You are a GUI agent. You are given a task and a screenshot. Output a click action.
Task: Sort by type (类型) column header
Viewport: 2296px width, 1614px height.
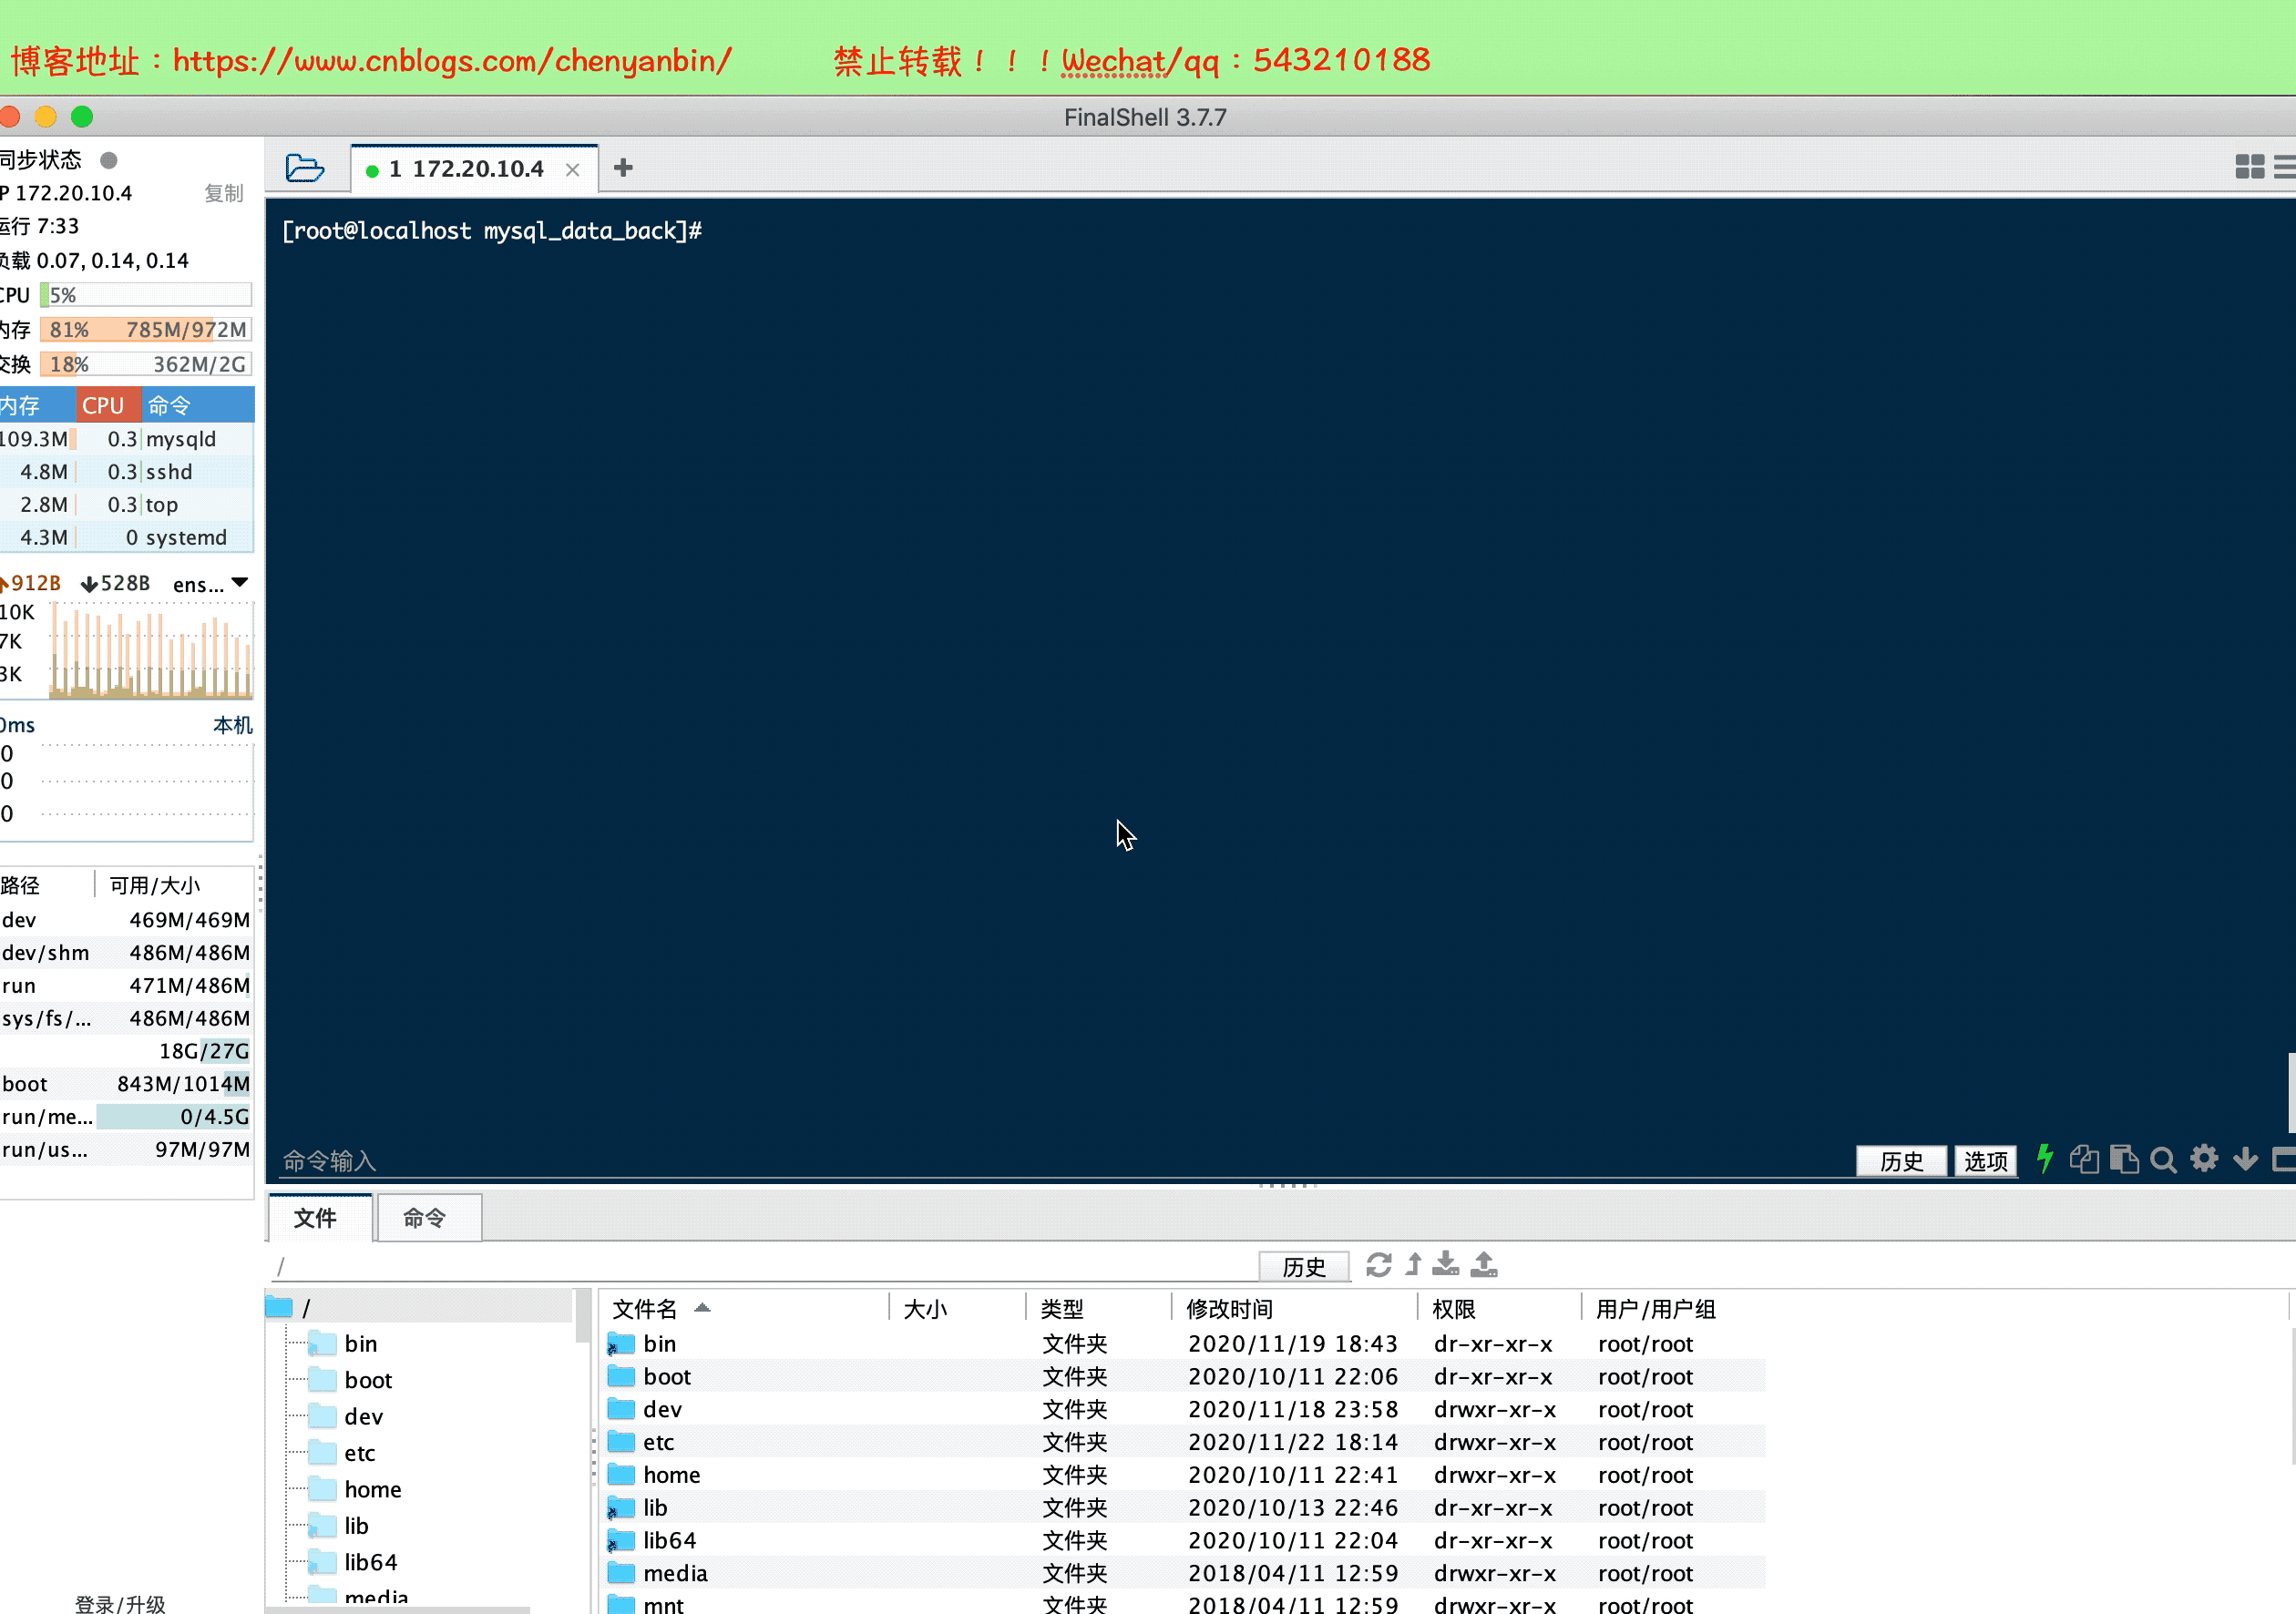pyautogui.click(x=1098, y=1309)
